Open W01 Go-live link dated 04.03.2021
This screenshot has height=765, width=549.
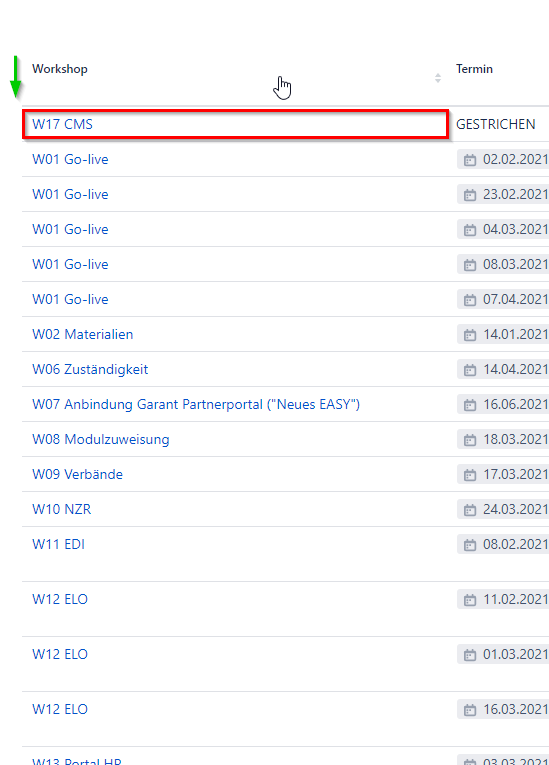[x=70, y=229]
